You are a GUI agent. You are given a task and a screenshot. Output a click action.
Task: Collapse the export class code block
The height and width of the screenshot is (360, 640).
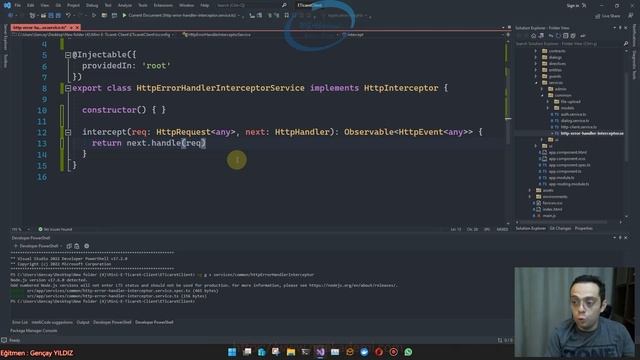pyautogui.click(x=68, y=88)
